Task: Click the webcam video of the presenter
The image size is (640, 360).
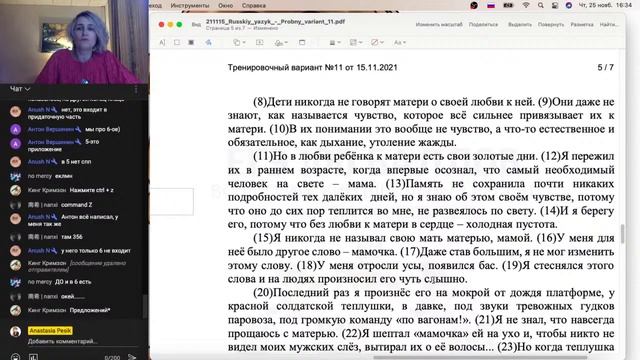Action: pos(74,42)
